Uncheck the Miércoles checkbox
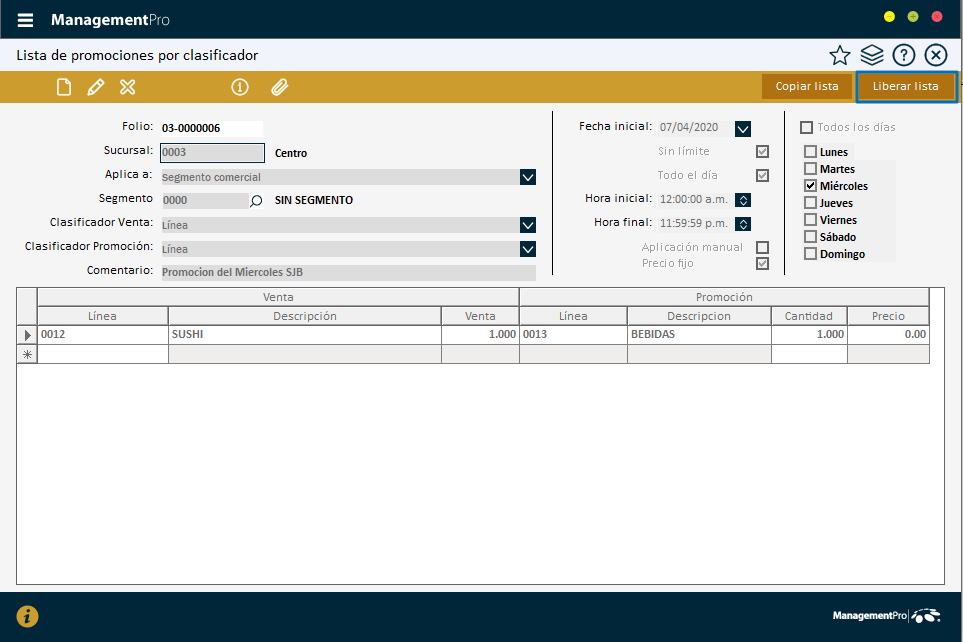This screenshot has width=963, height=642. (x=811, y=186)
